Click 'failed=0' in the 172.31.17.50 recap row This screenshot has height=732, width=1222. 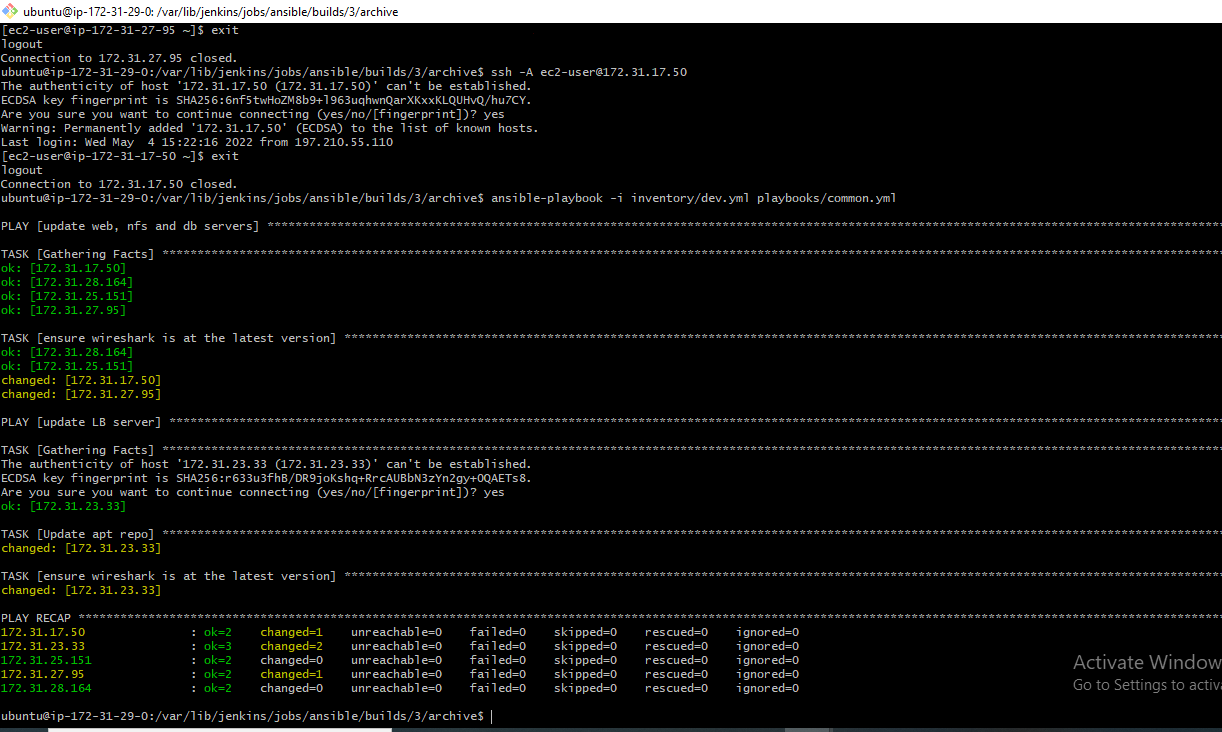[x=498, y=632]
